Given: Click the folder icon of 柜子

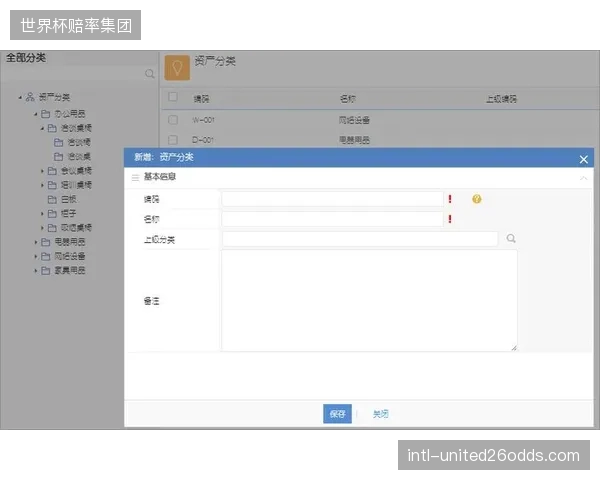Looking at the screenshot, I should 52,214.
